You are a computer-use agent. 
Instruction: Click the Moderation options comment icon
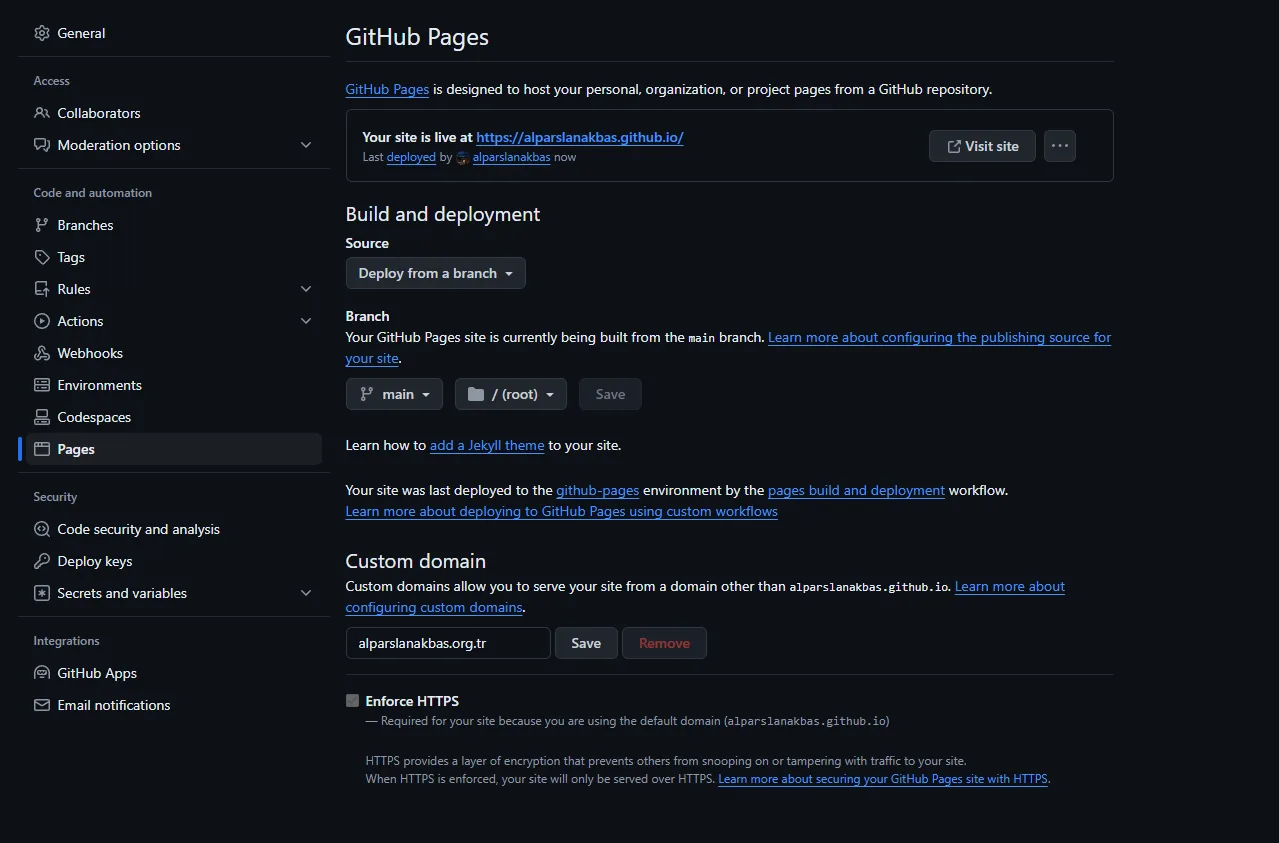(42, 145)
